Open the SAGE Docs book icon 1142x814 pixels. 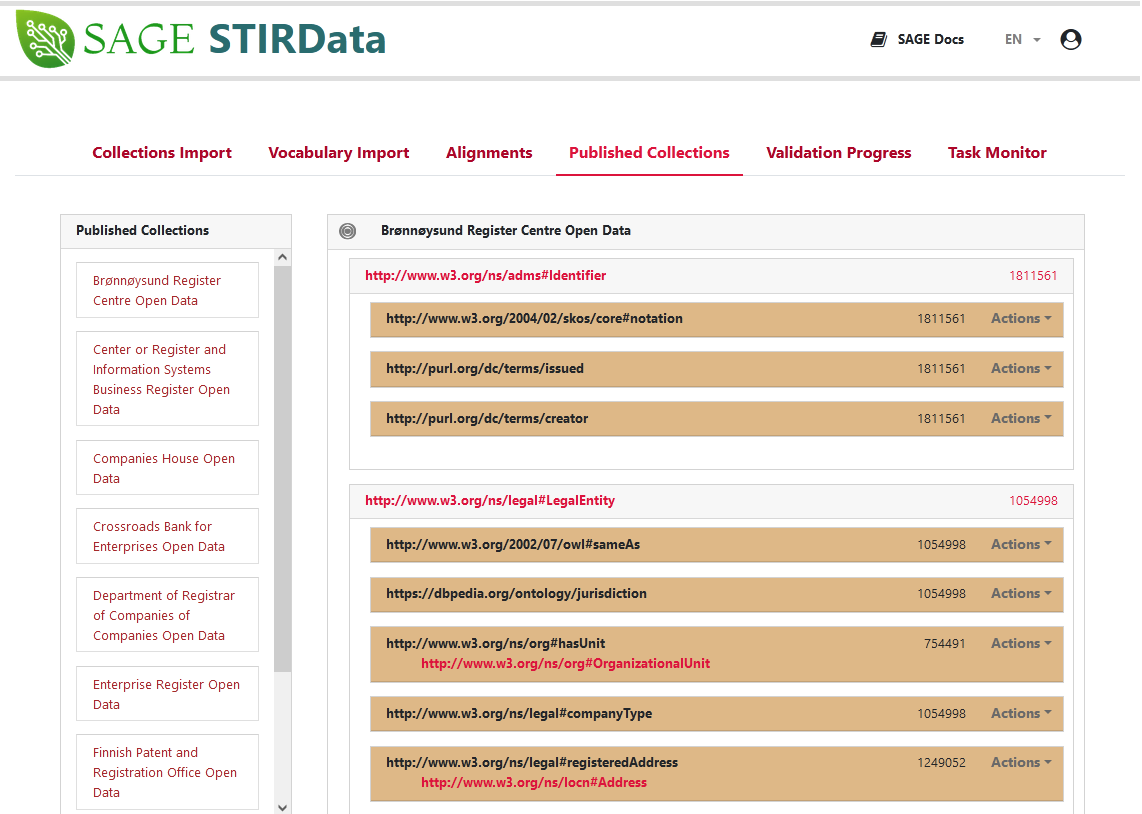pyautogui.click(x=879, y=39)
